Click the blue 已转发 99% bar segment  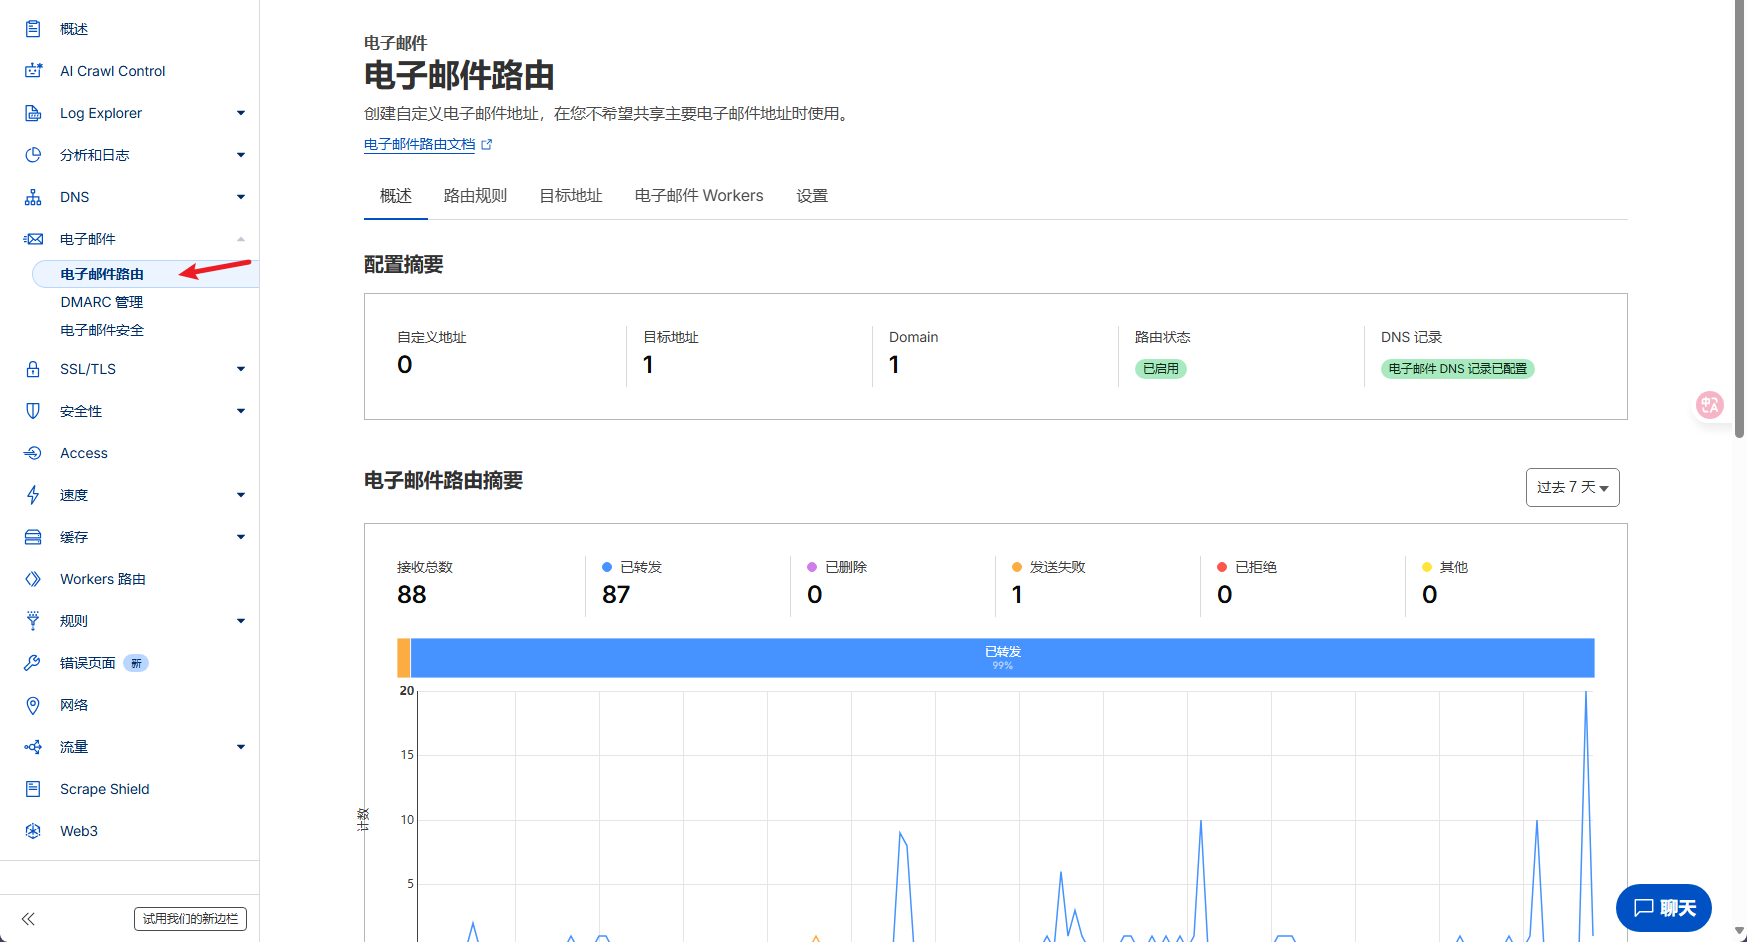click(x=1002, y=658)
